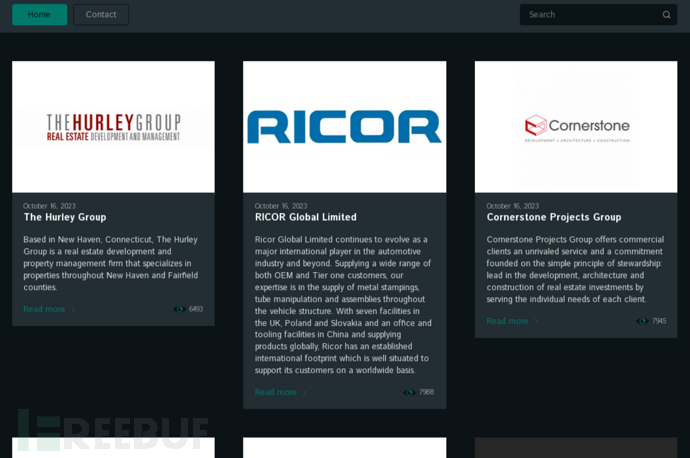The height and width of the screenshot is (458, 690).
Task: Click the eye views icon on RICOR card
Action: point(409,392)
